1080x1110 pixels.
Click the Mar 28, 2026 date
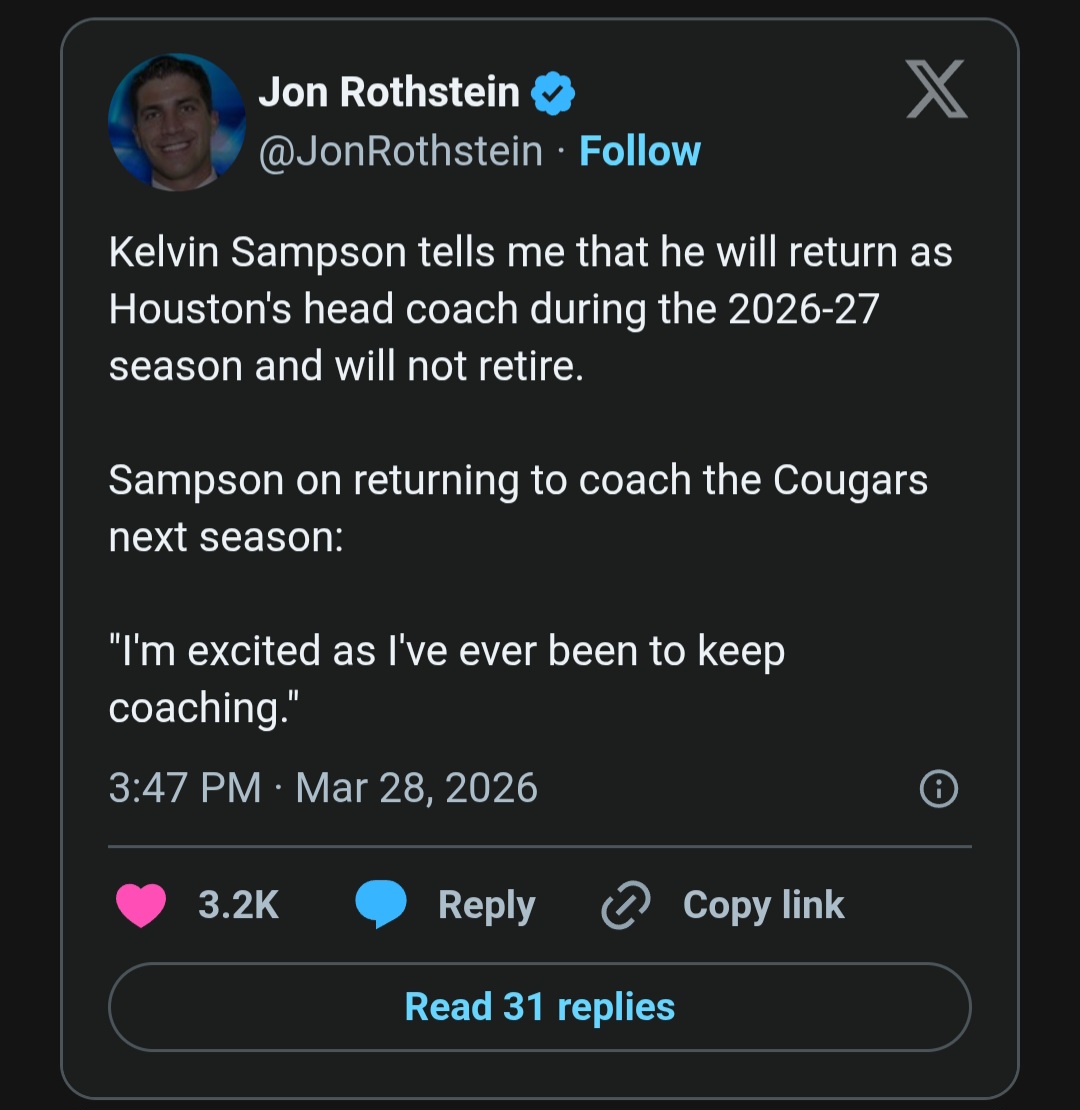tap(417, 788)
